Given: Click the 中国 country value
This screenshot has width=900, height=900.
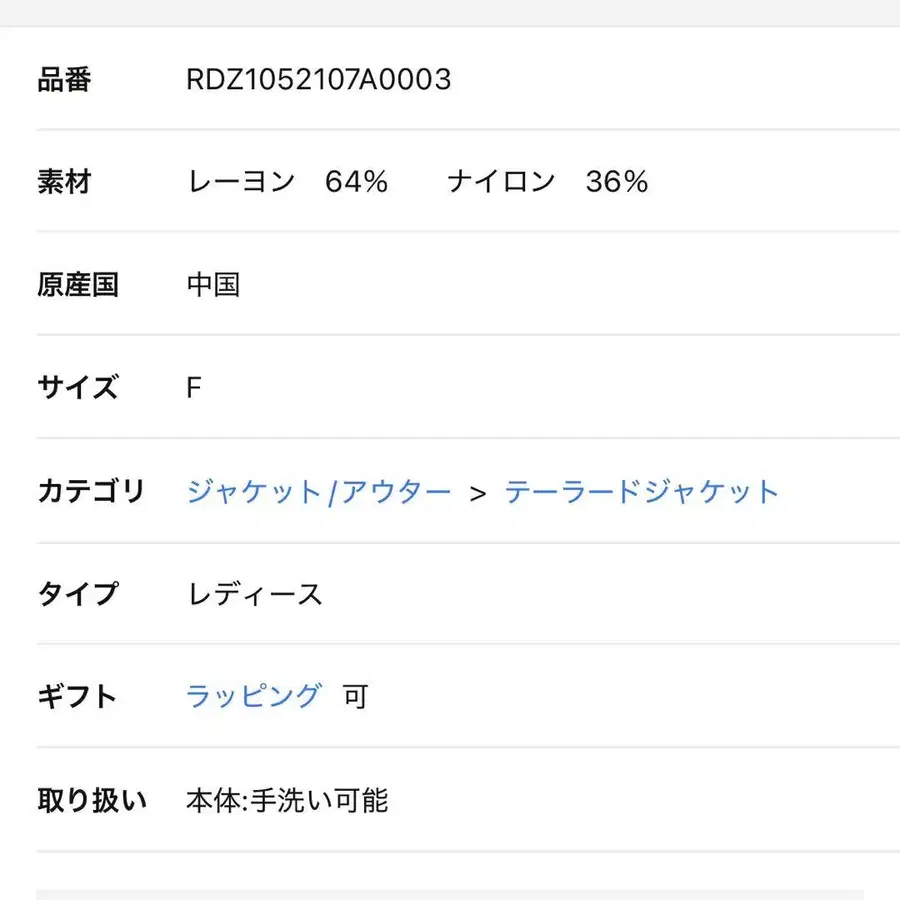Looking at the screenshot, I should 213,285.
